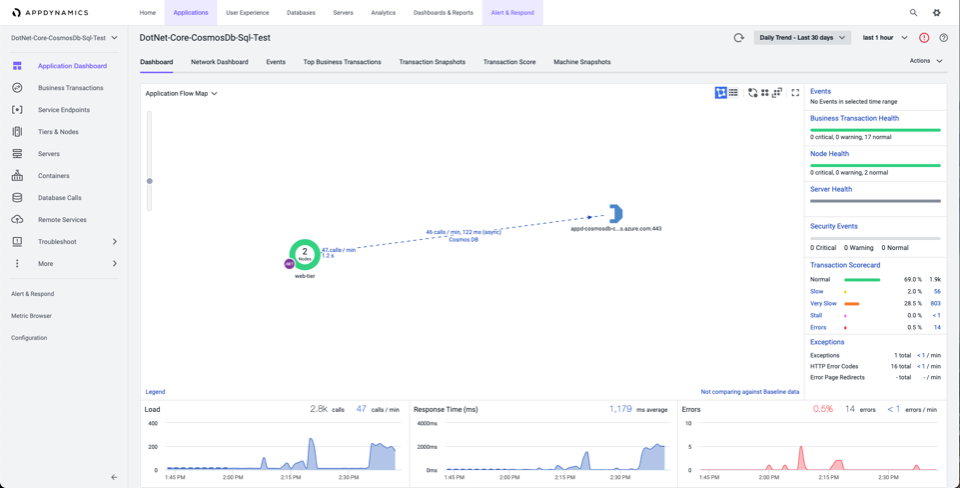Open the Node Health link
The height and width of the screenshot is (488, 960).
[x=828, y=154]
